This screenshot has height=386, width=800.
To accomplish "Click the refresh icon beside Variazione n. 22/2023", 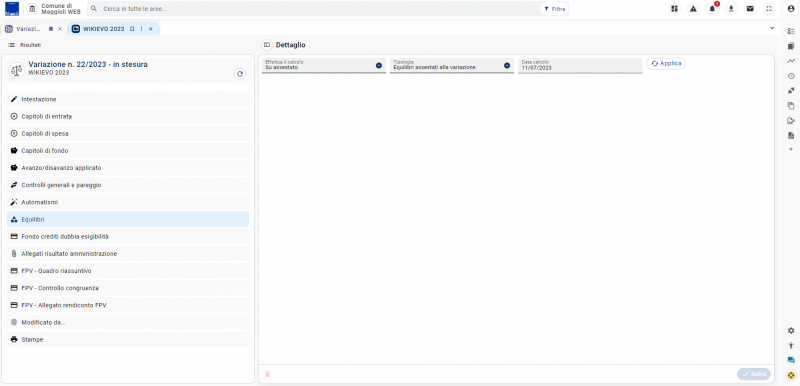I will (240, 74).
